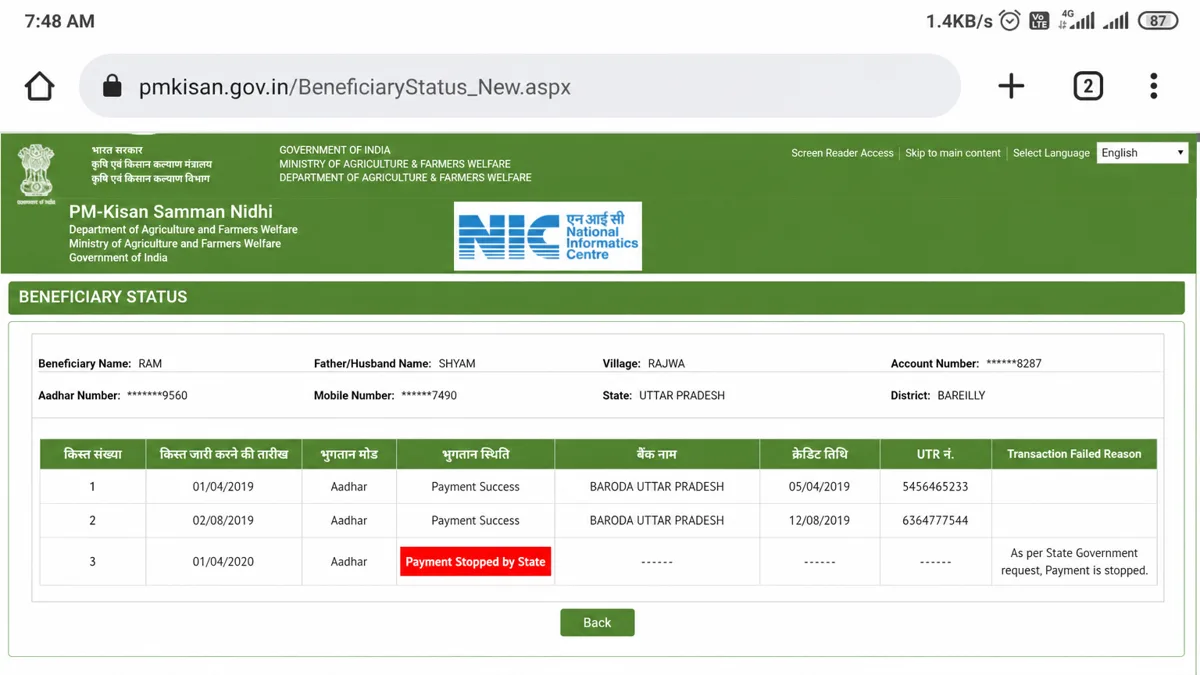Click the date 01/04/2020 cell

pyautogui.click(x=223, y=562)
